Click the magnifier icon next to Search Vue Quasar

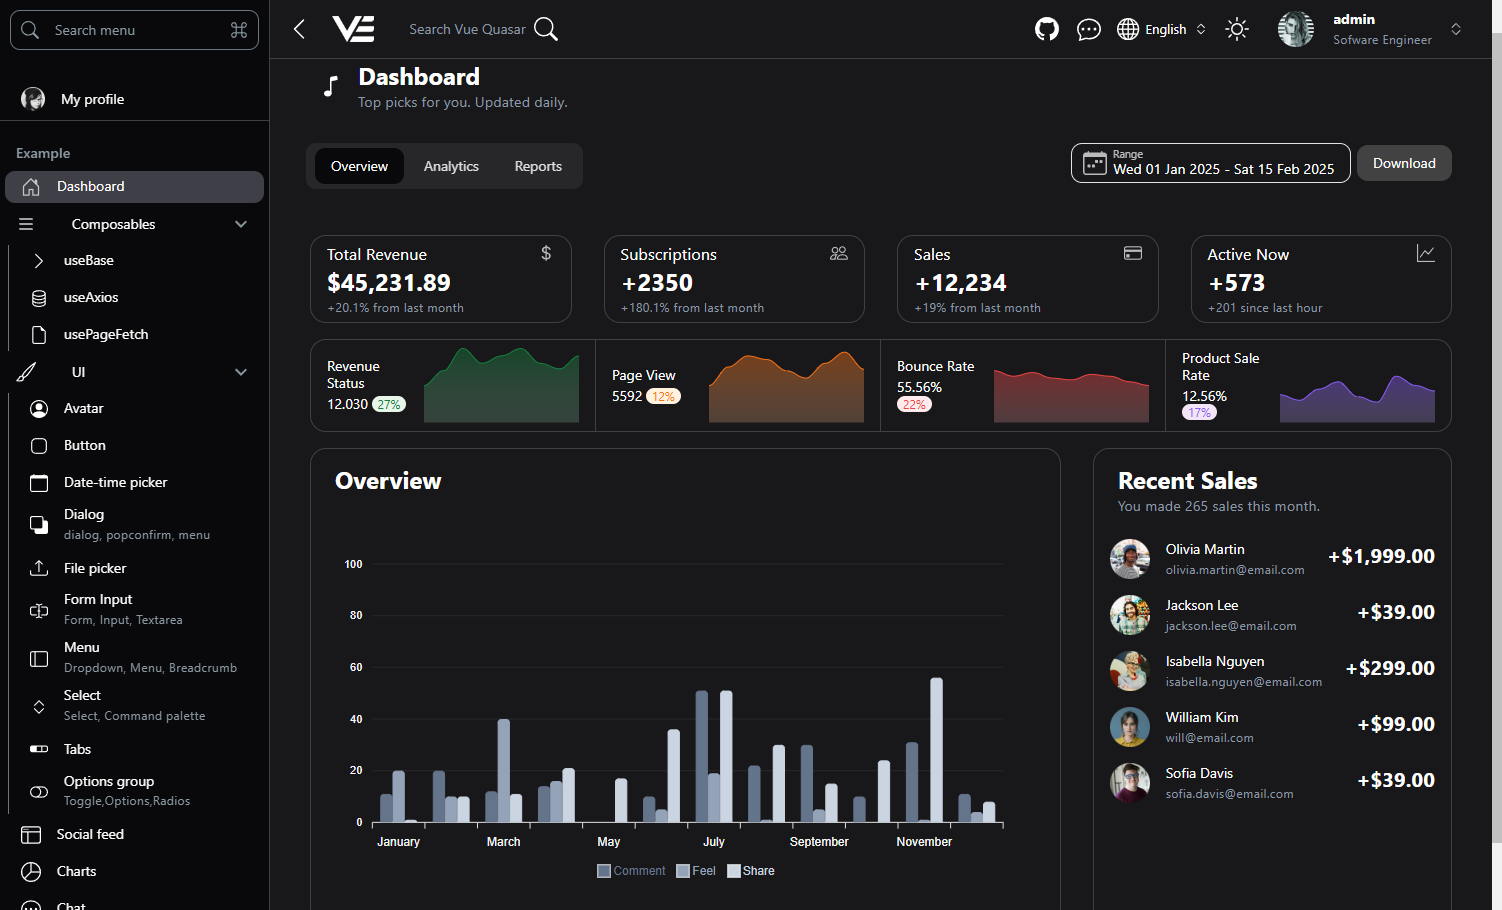point(546,29)
